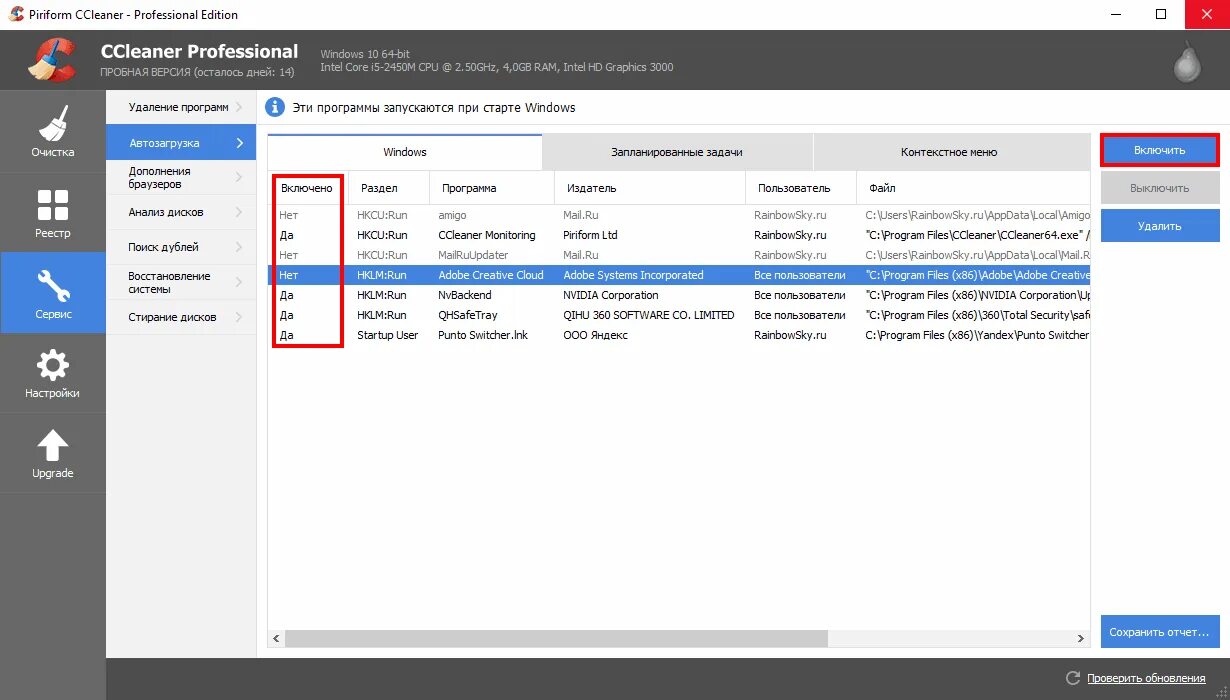Click the Piriform pear icon
The height and width of the screenshot is (700, 1230).
tap(1186, 62)
